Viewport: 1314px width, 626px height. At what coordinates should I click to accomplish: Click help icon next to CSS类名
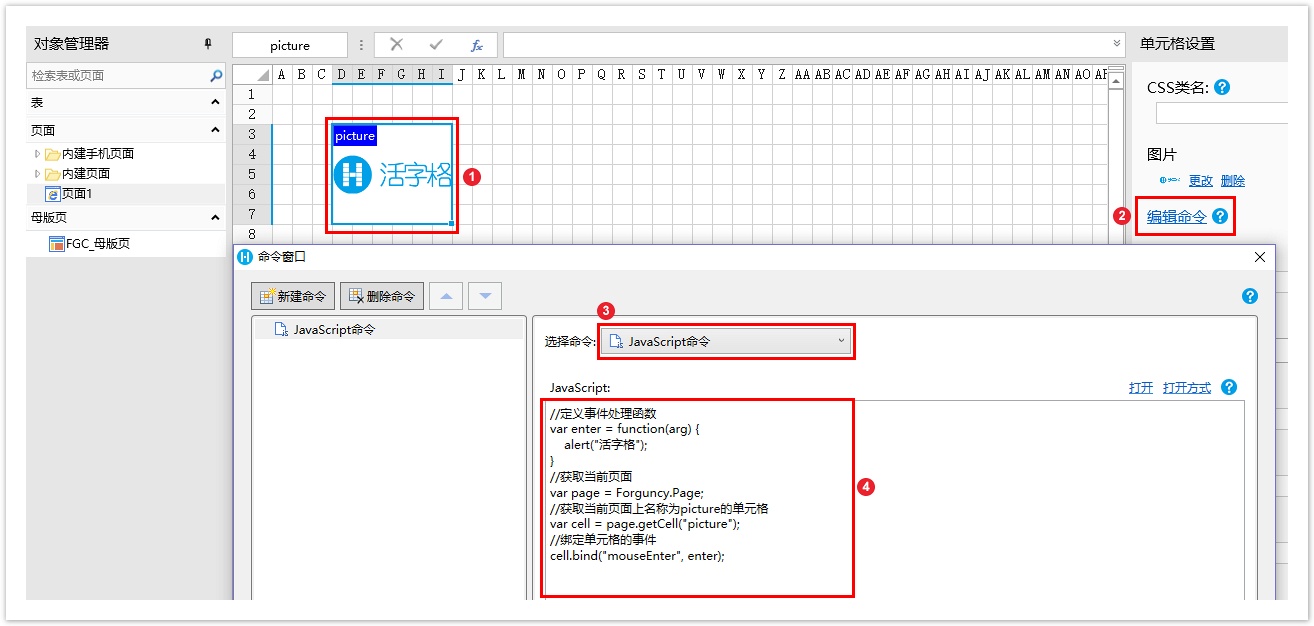click(x=1221, y=88)
